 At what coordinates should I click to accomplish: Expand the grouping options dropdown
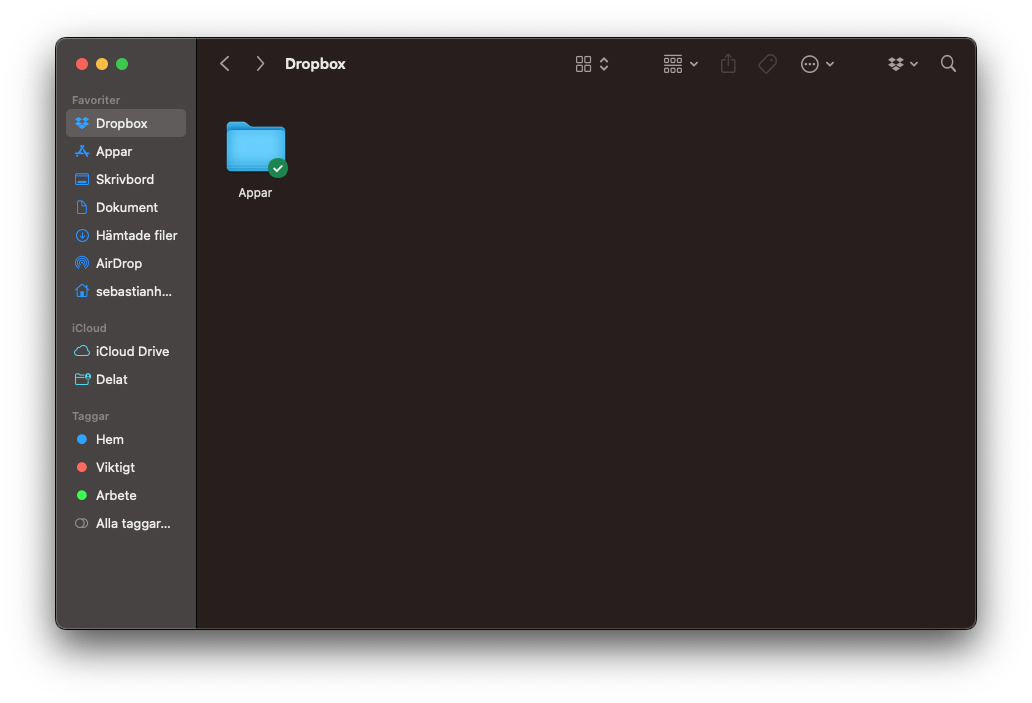click(x=681, y=64)
